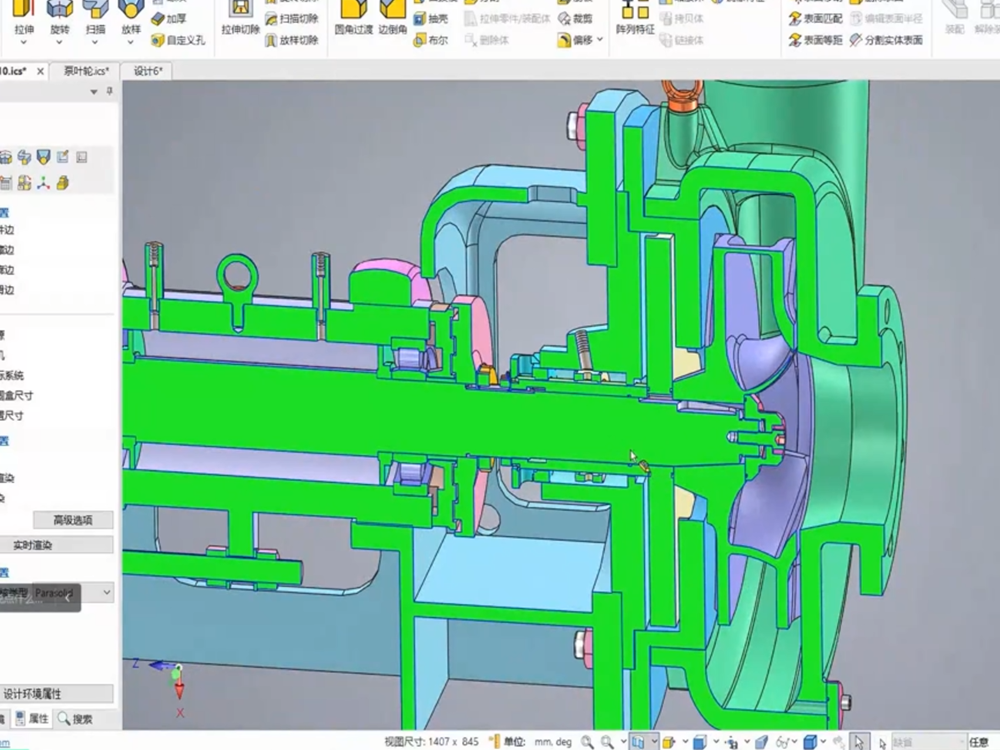Open the Parasolid kernel type dropdown
The width and height of the screenshot is (1000, 750).
pos(107,593)
